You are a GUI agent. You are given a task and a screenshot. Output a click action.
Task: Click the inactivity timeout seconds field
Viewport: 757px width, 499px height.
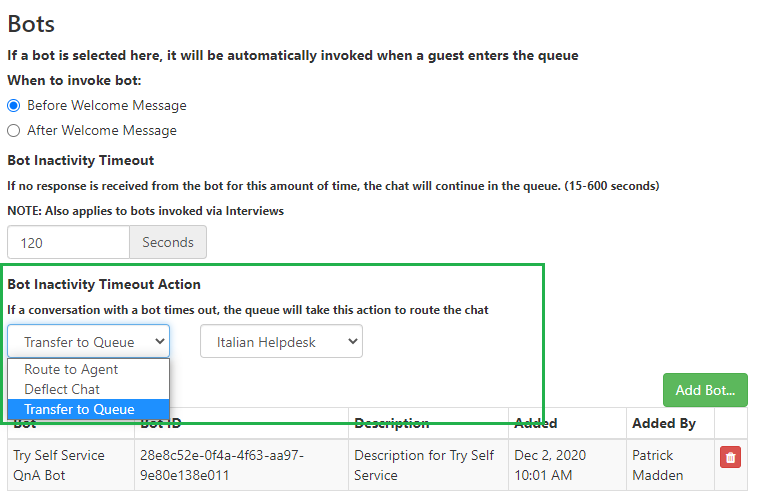tap(68, 242)
